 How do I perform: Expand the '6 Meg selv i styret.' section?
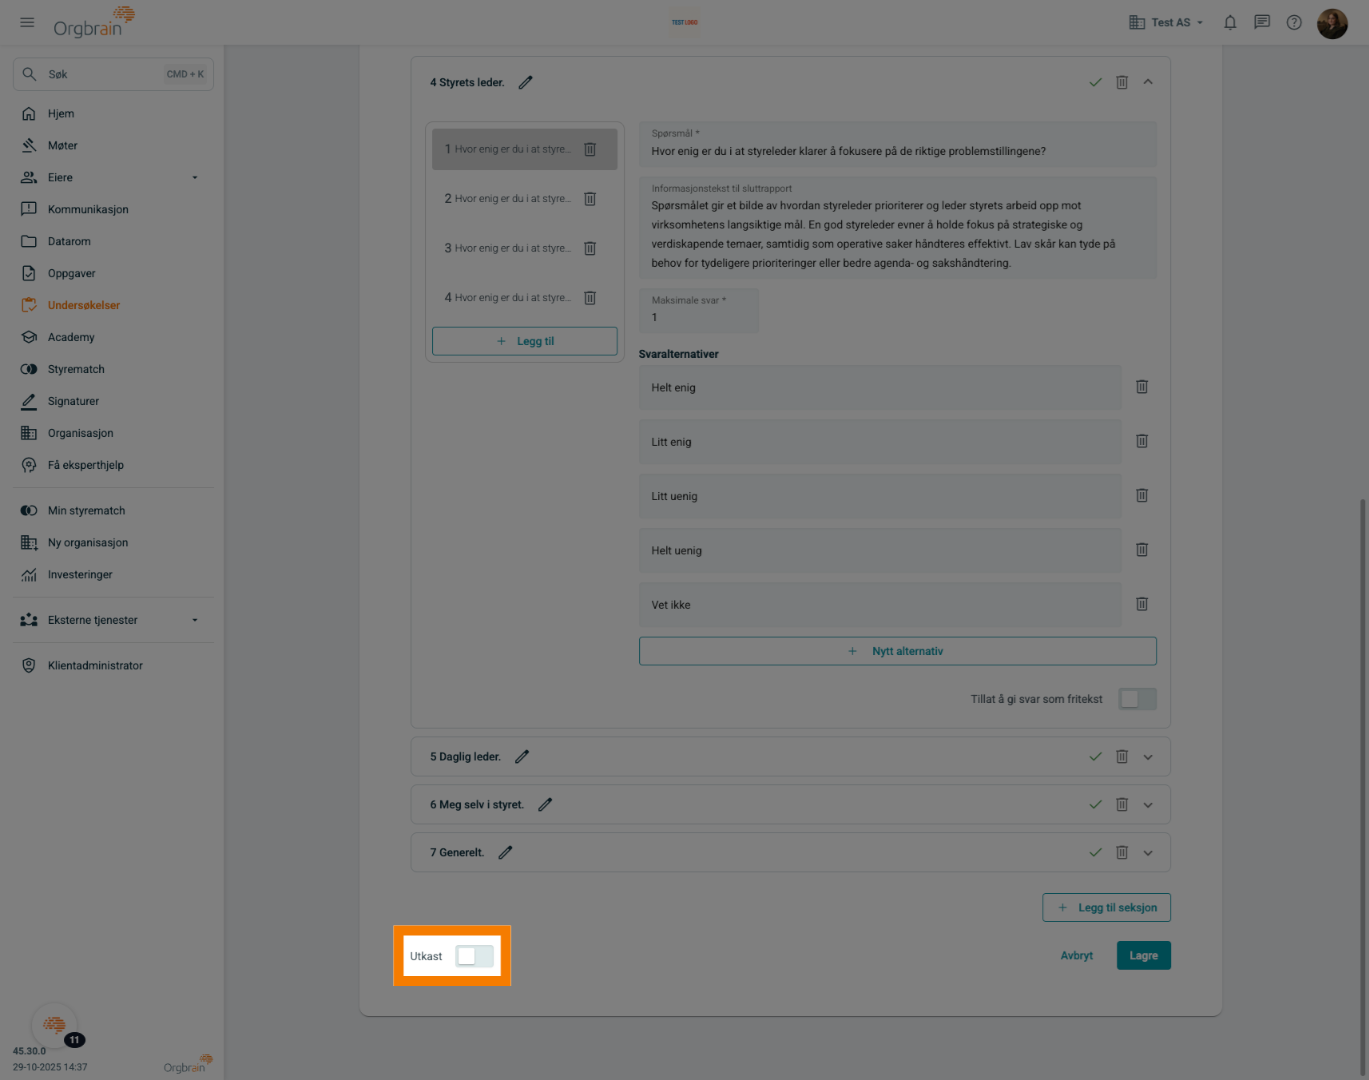click(x=1148, y=805)
